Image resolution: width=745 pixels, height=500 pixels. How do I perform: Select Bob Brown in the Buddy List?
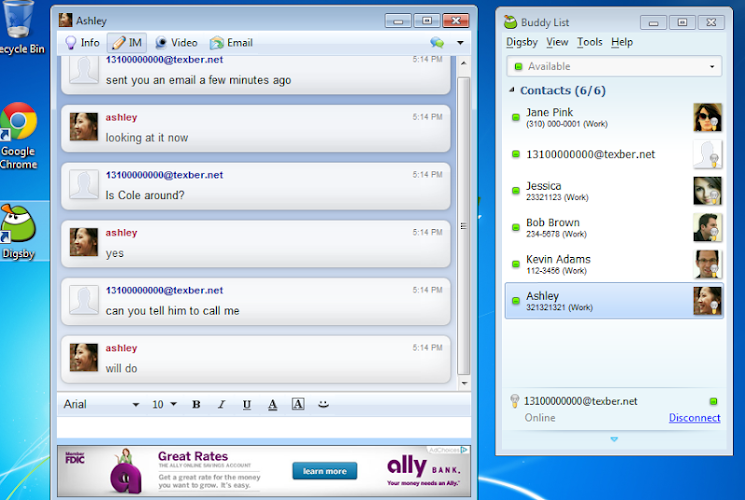(x=613, y=227)
